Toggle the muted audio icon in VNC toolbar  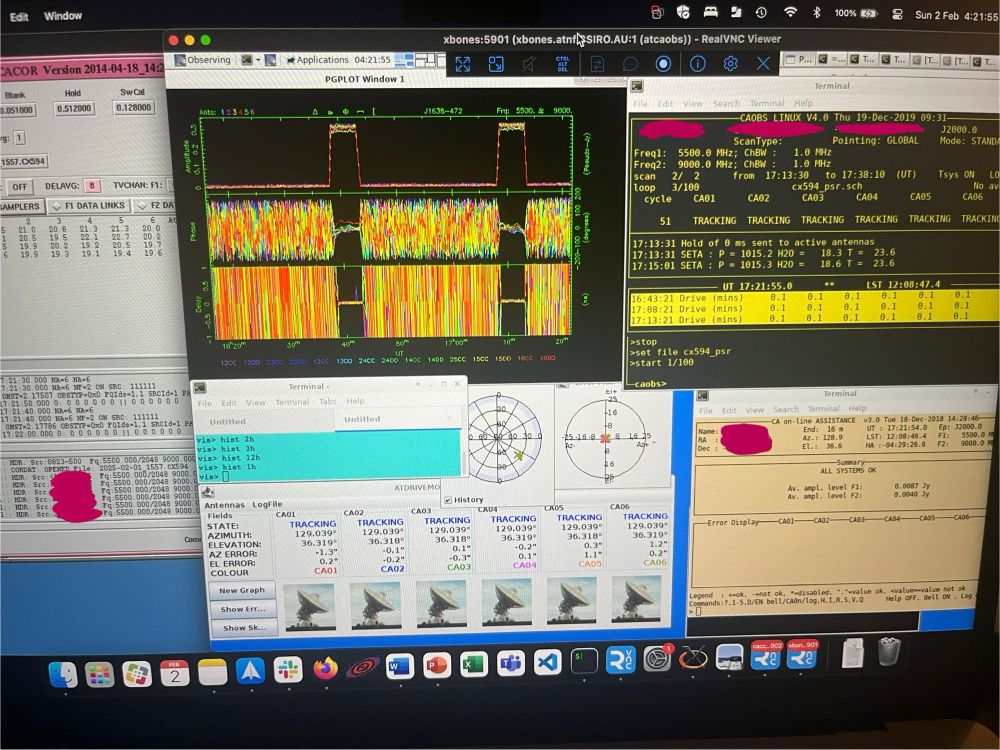(529, 64)
